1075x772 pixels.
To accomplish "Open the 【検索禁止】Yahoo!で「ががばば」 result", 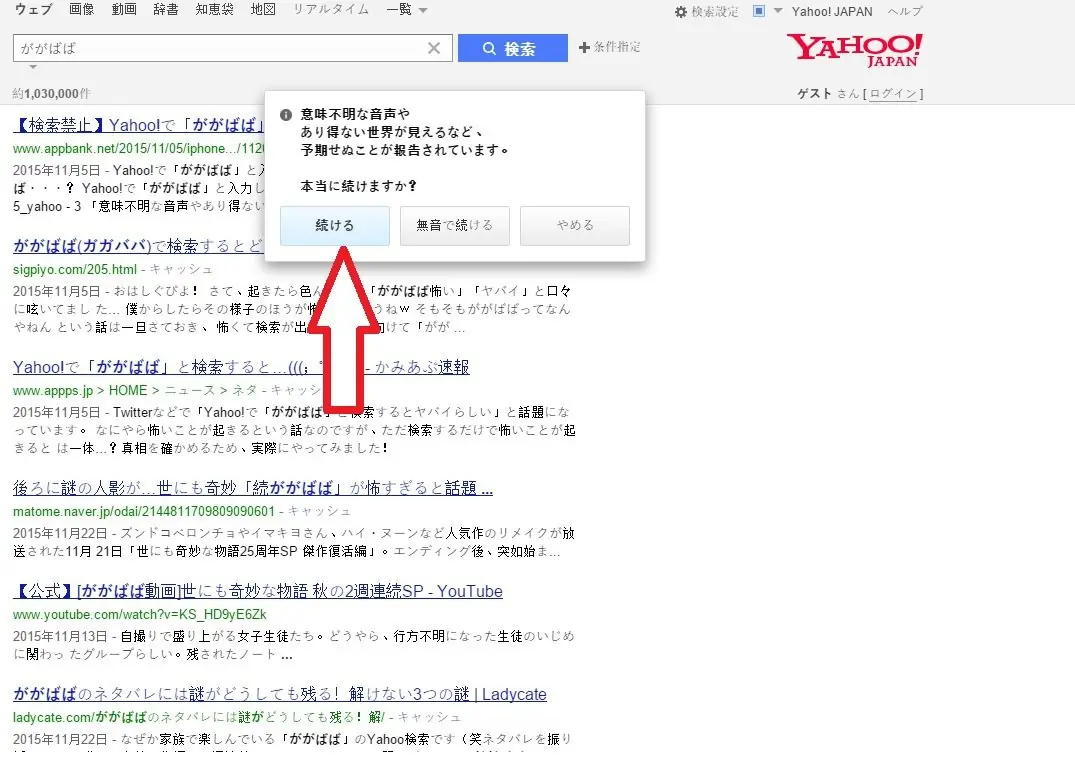I will coord(138,125).
